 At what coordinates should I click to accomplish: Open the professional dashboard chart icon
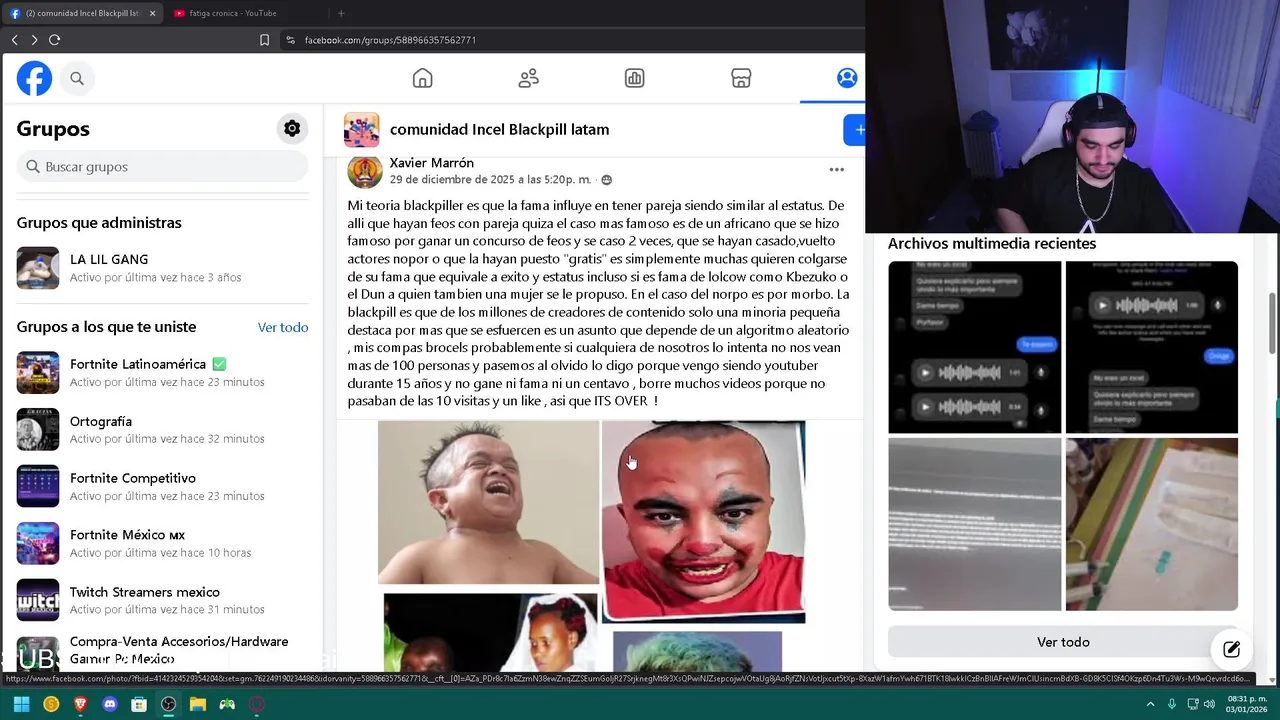pyautogui.click(x=635, y=78)
